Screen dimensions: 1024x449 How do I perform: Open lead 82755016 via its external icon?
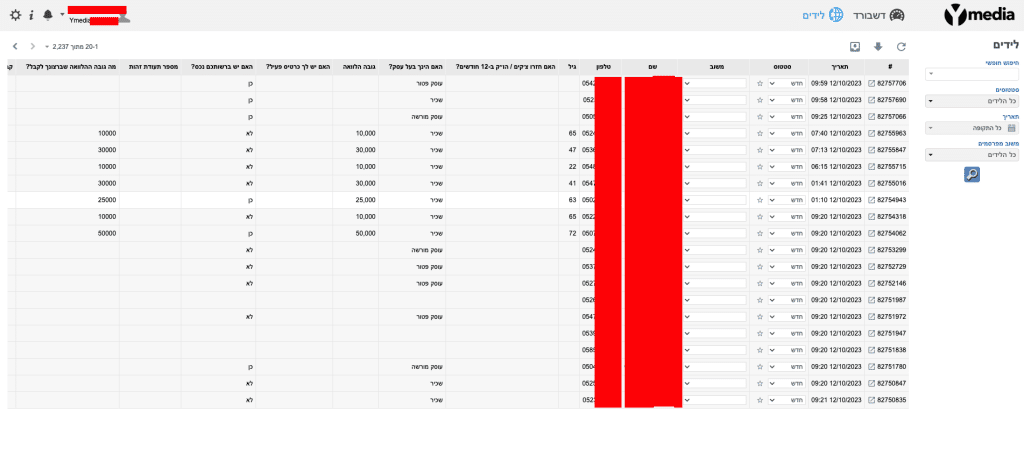871,183
